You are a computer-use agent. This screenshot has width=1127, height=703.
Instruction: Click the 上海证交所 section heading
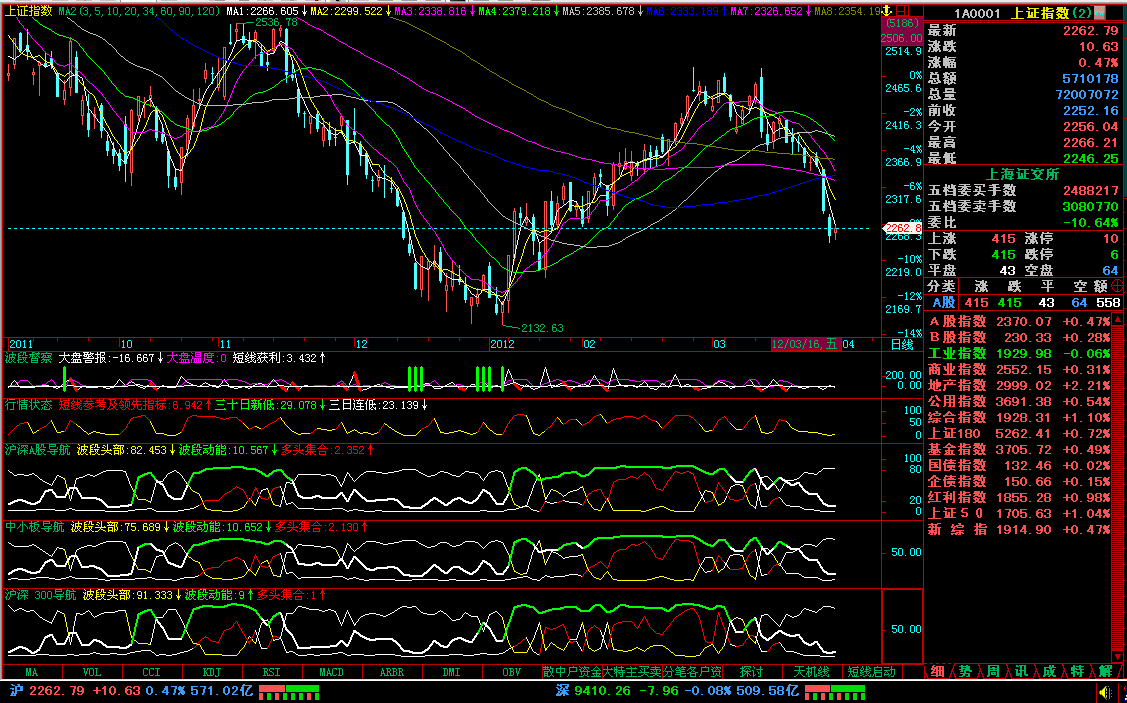1022,174
